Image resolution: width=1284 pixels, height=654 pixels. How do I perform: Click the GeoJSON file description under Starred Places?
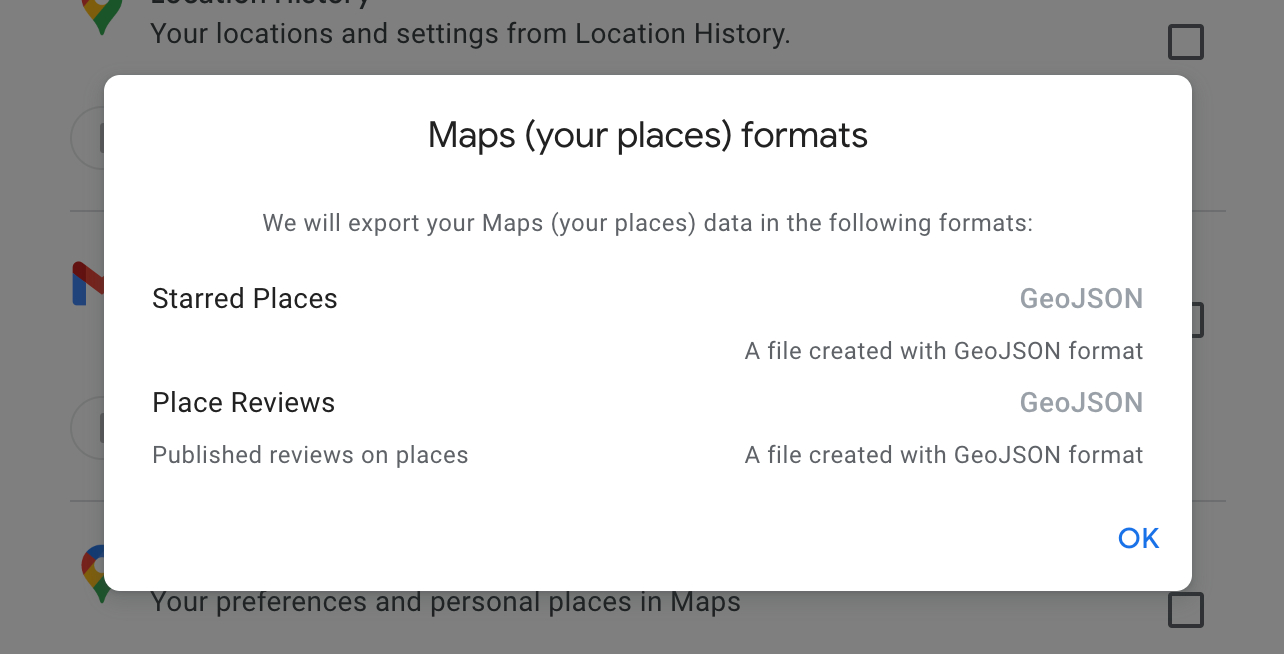tap(943, 351)
